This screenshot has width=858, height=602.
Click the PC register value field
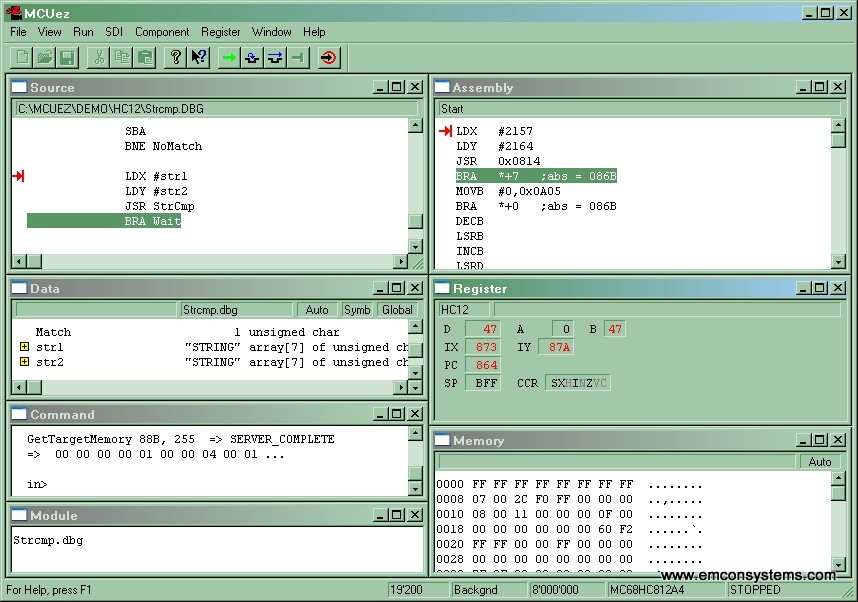click(483, 365)
